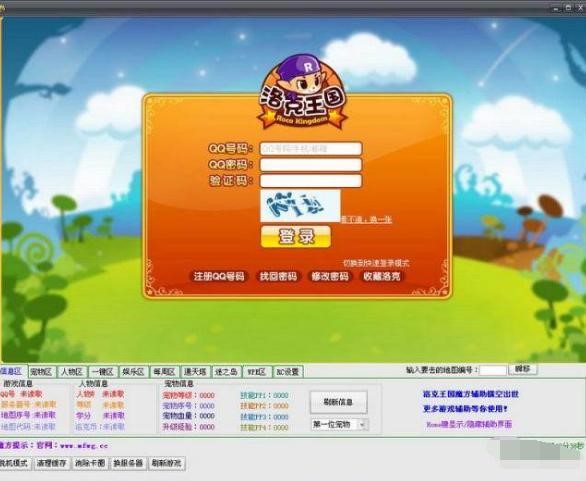Click the 地图序号 未读取 text

pos(28,415)
